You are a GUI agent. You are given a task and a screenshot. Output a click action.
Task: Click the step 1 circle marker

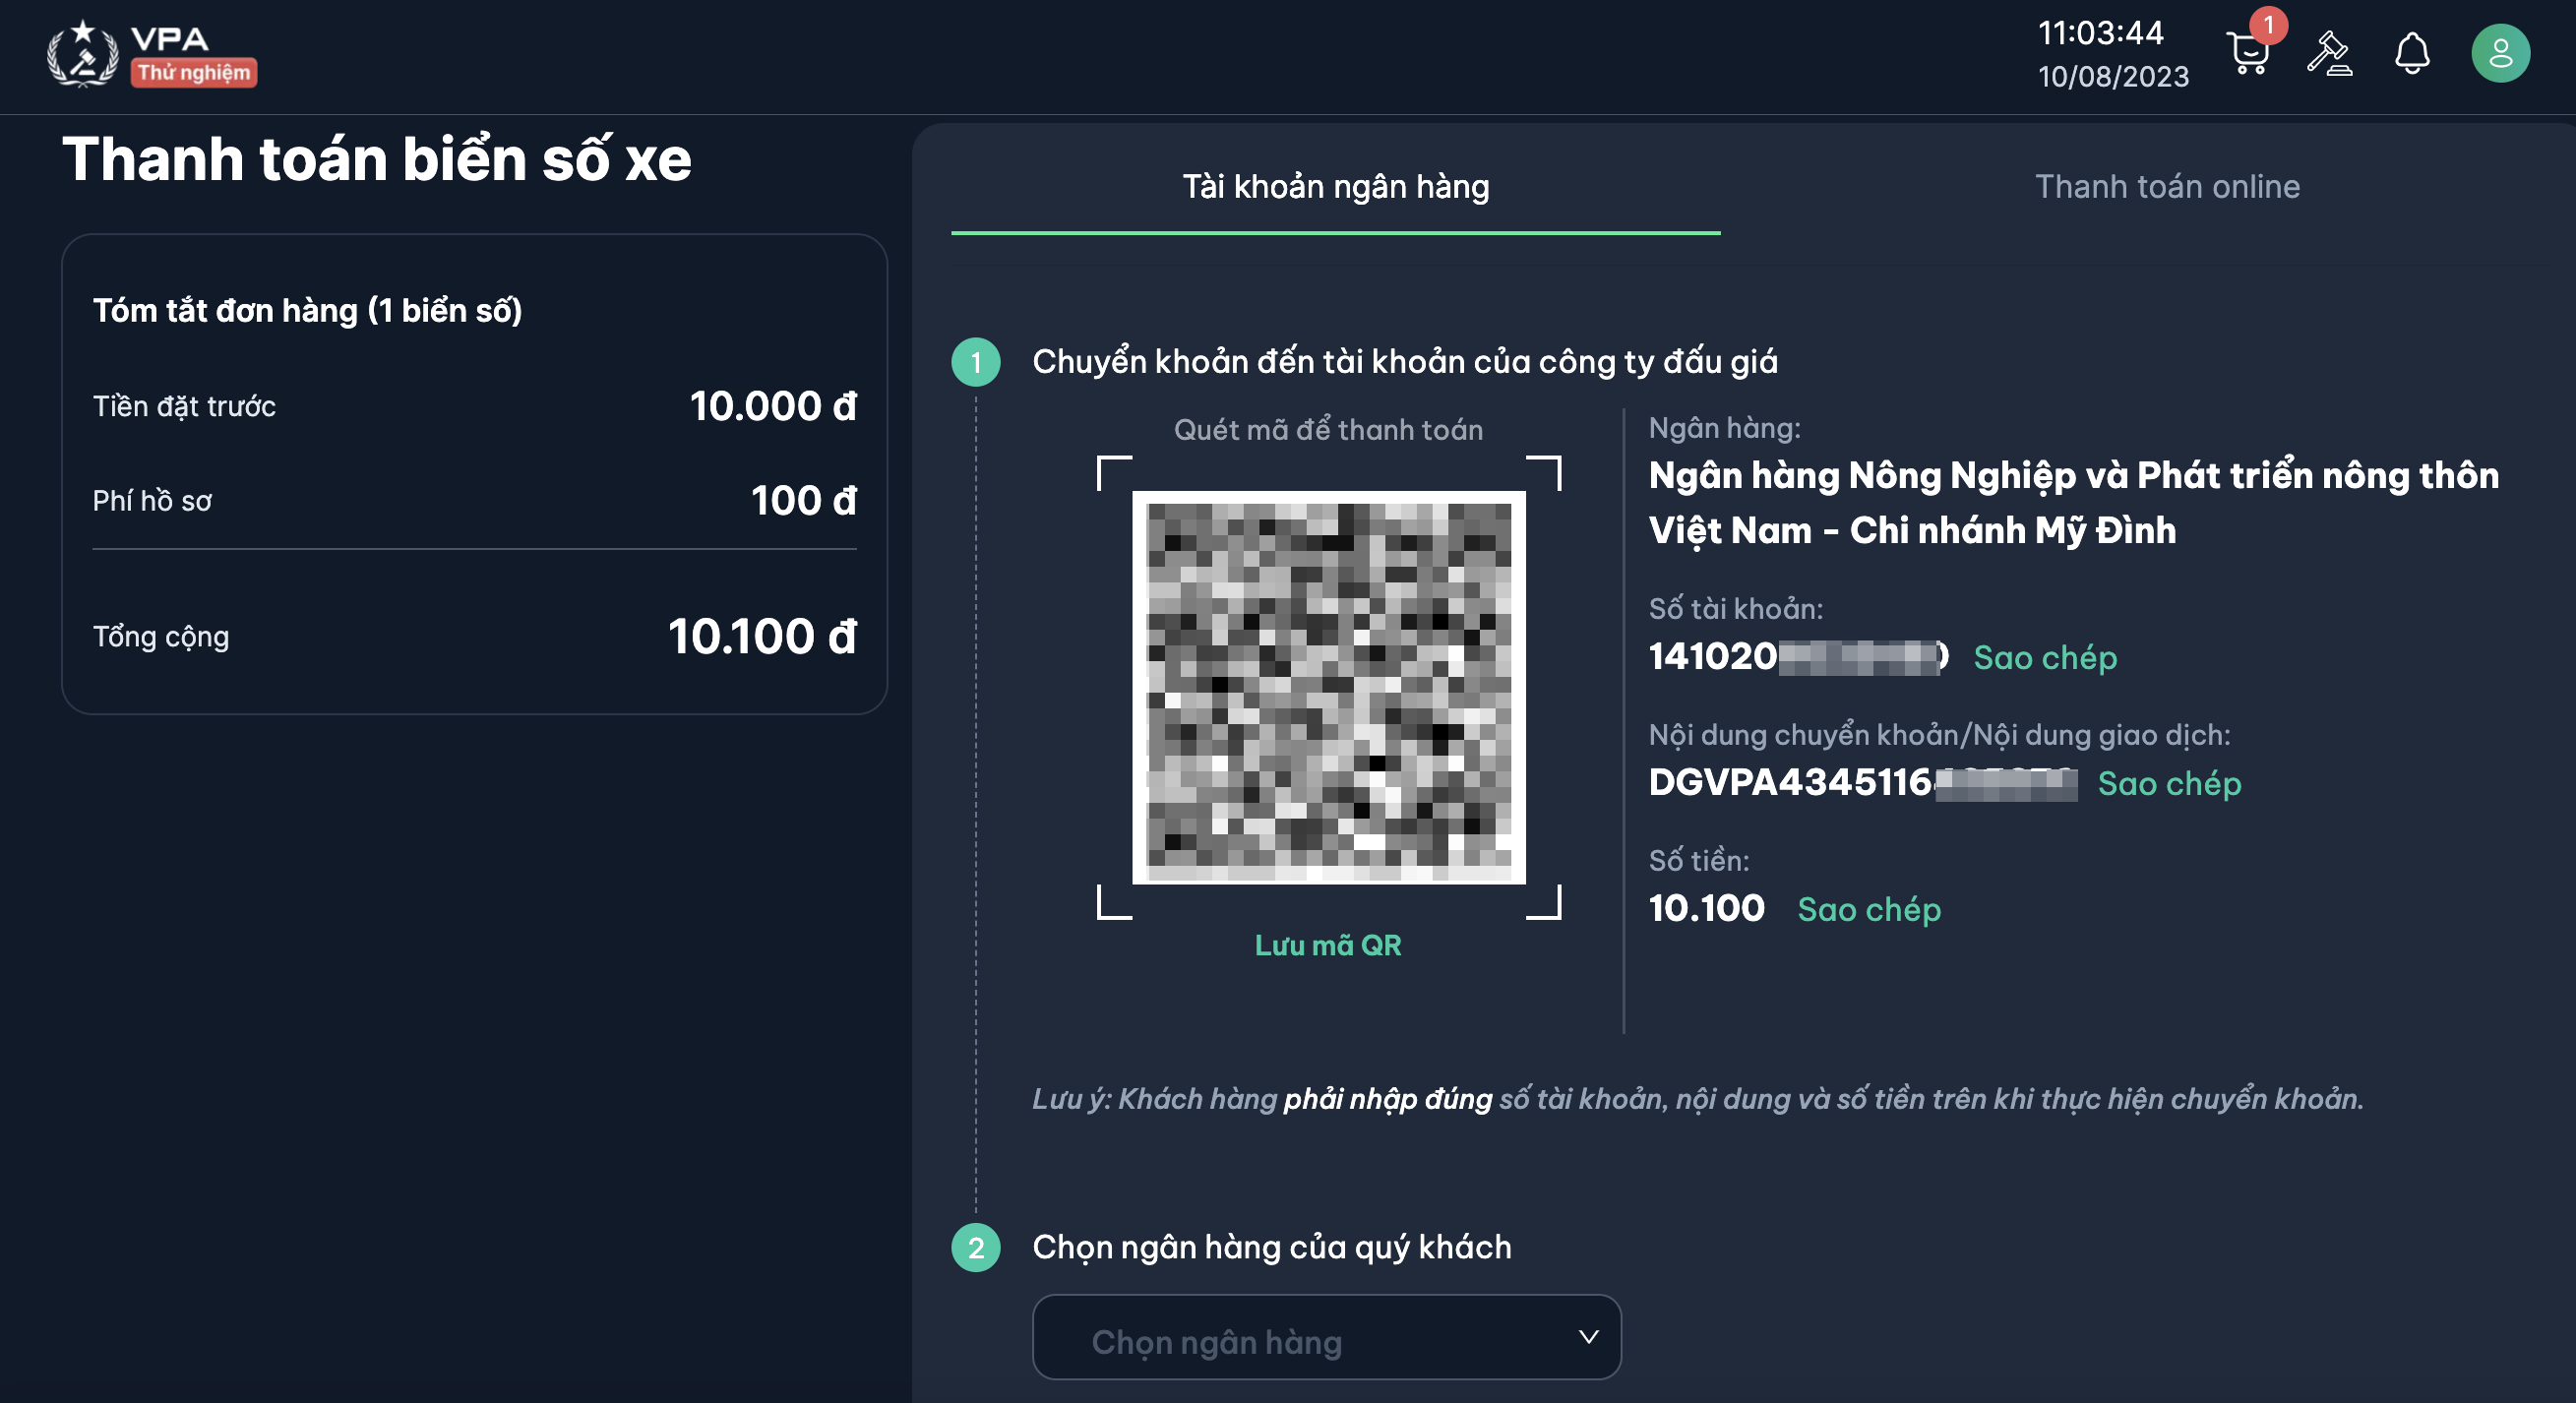976,362
